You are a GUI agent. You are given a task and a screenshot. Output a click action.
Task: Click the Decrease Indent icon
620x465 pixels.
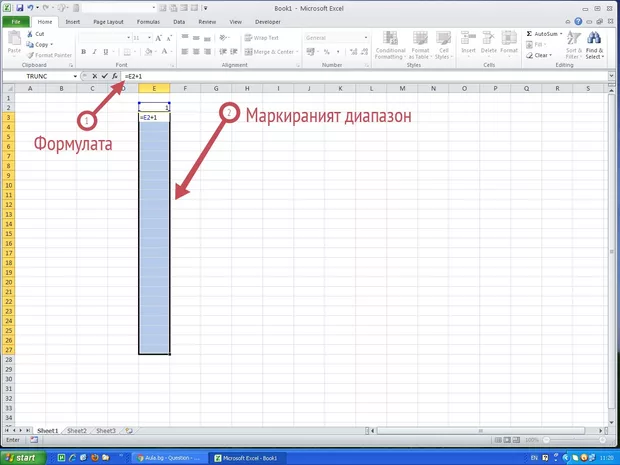pyautogui.click(x=223, y=52)
